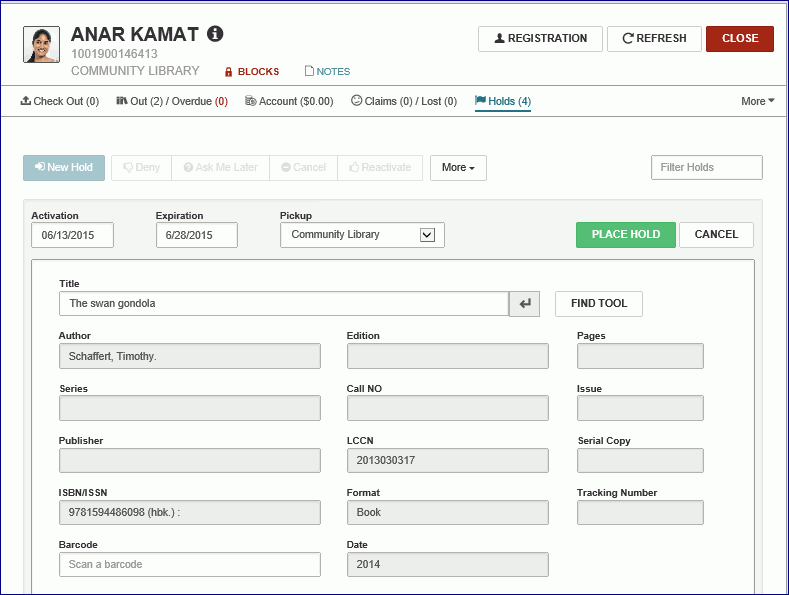Open the Find Tool
Viewport: 789px width, 595px height.
598,304
